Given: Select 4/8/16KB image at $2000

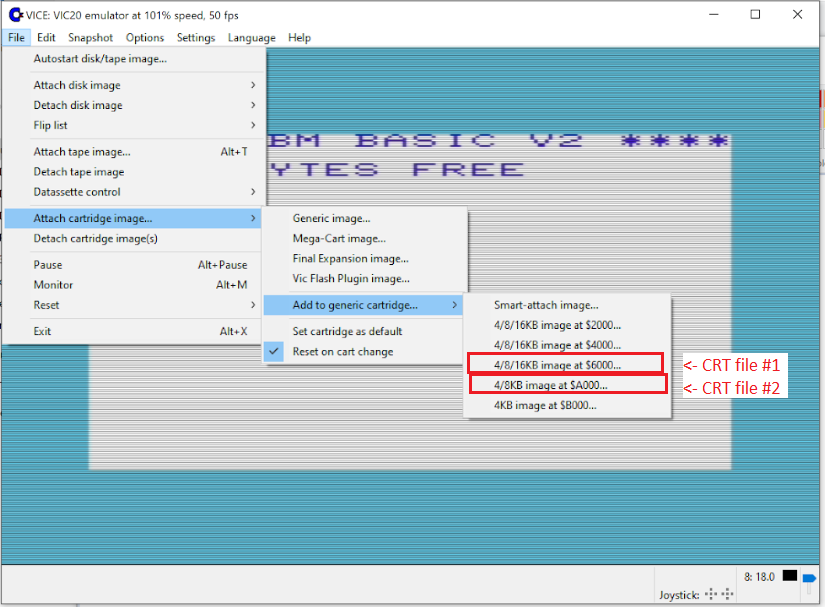Looking at the screenshot, I should tap(567, 325).
